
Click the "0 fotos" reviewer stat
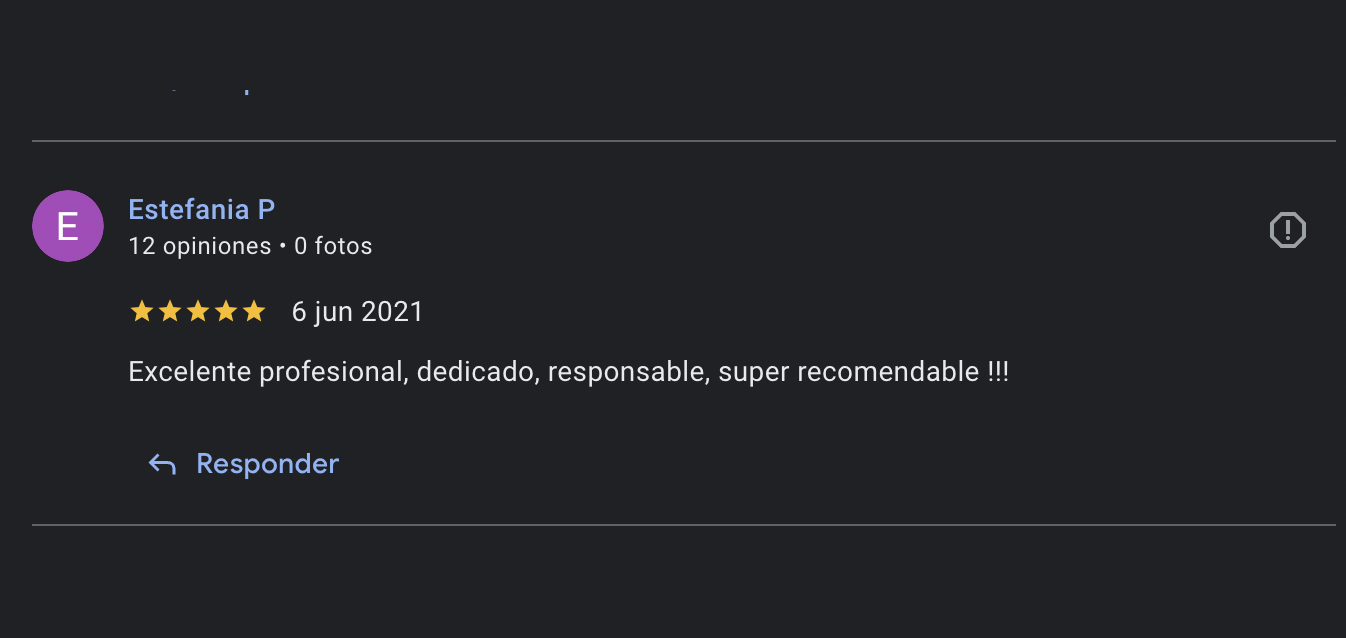coord(333,246)
